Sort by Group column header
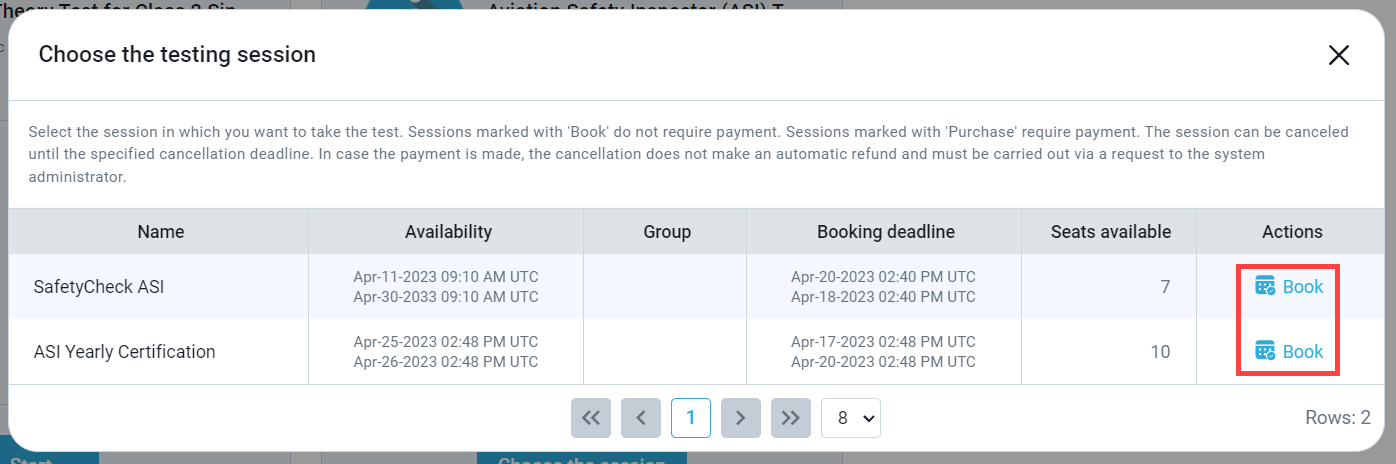 point(667,232)
